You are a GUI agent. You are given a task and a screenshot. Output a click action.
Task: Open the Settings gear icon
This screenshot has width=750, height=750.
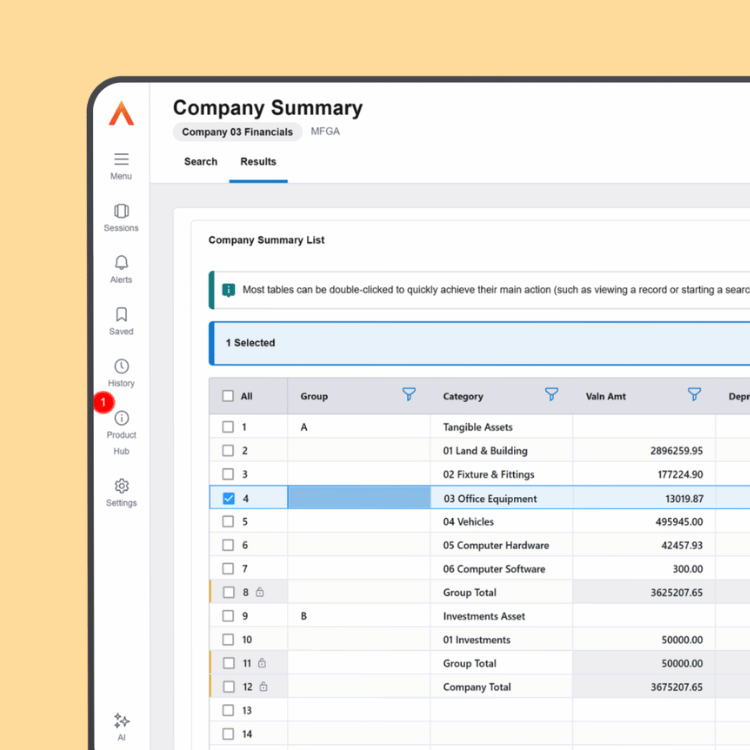point(121,486)
